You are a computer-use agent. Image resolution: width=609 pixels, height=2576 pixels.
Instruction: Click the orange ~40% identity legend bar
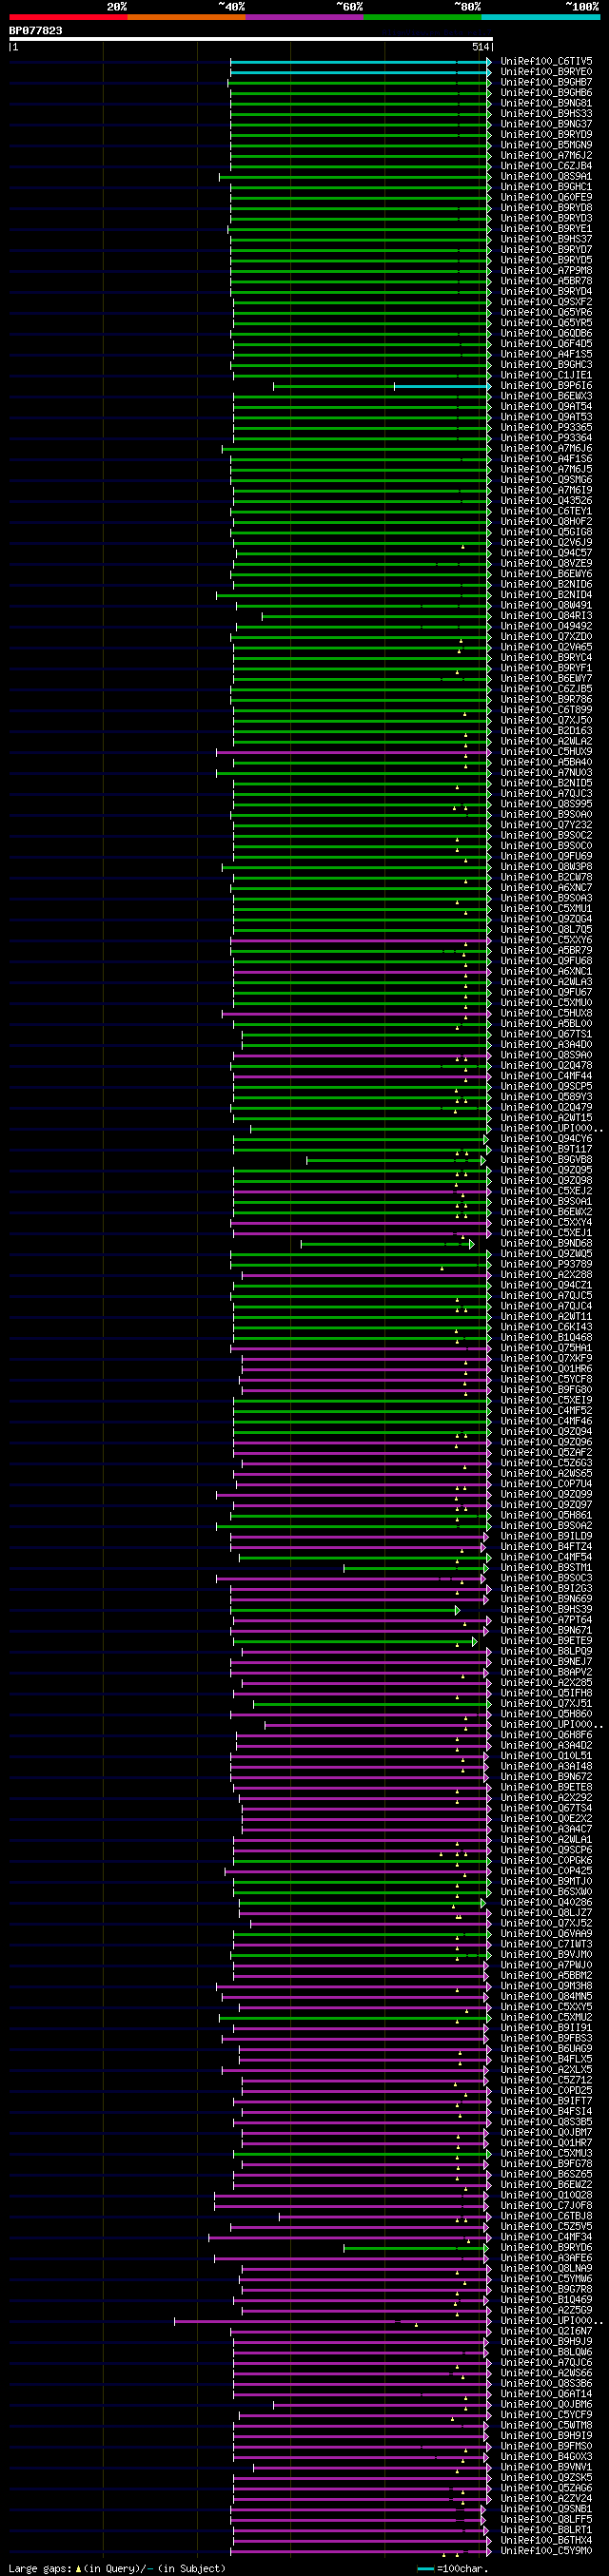186,17
